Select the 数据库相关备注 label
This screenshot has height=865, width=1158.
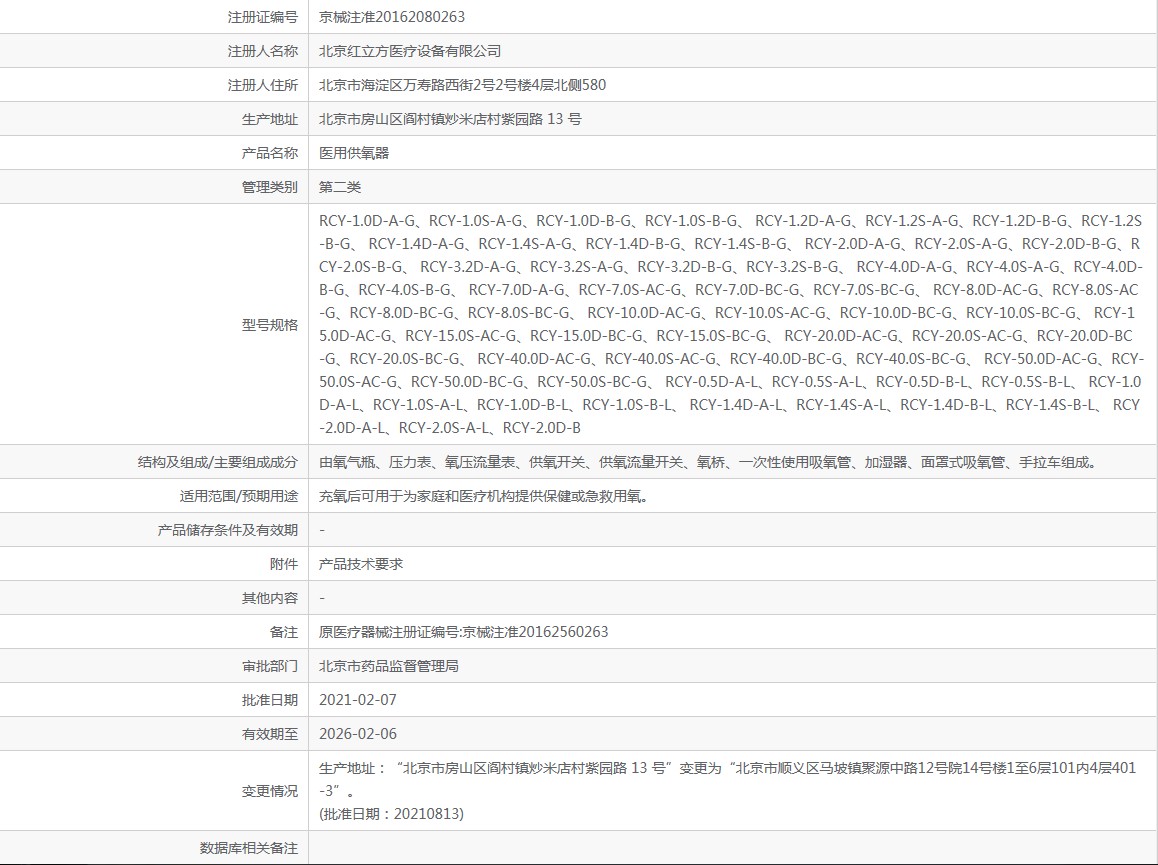click(248, 848)
